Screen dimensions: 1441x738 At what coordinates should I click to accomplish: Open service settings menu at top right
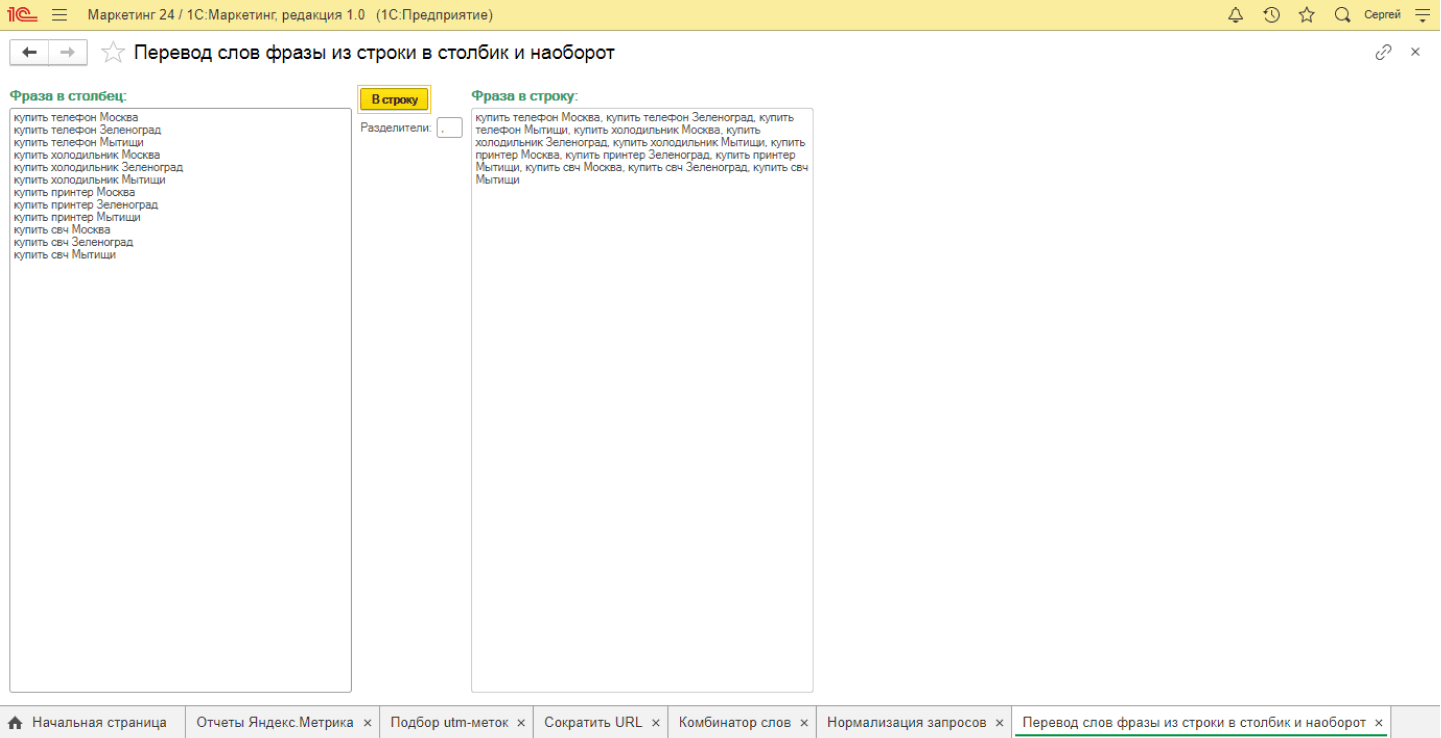coord(1422,15)
